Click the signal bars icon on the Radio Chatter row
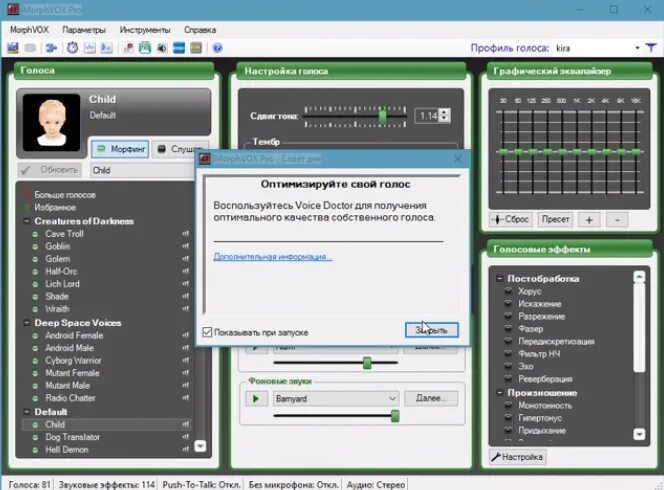 pyautogui.click(x=185, y=398)
